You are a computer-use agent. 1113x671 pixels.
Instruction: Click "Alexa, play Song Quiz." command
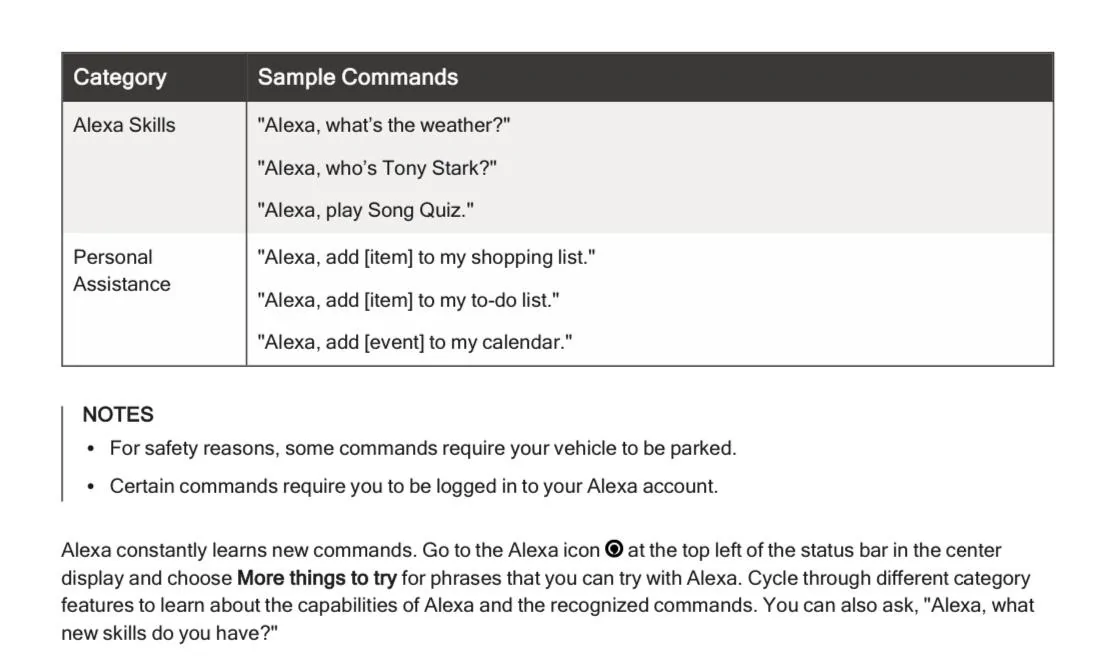pyautogui.click(x=366, y=210)
